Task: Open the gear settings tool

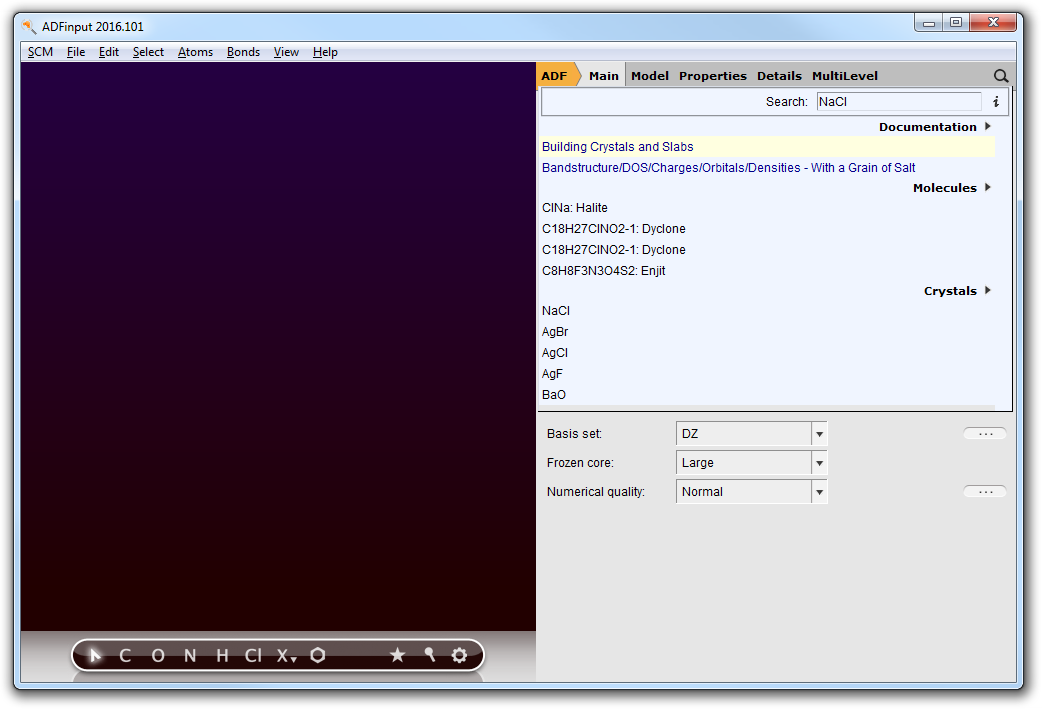Action: coord(459,655)
